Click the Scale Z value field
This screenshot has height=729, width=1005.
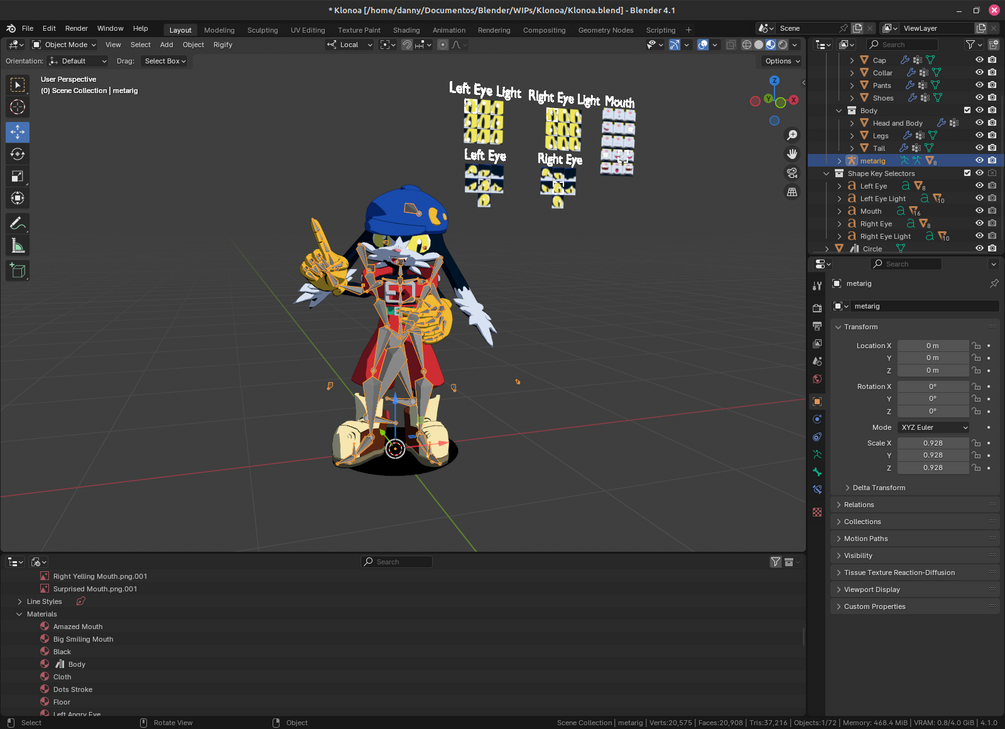[933, 468]
